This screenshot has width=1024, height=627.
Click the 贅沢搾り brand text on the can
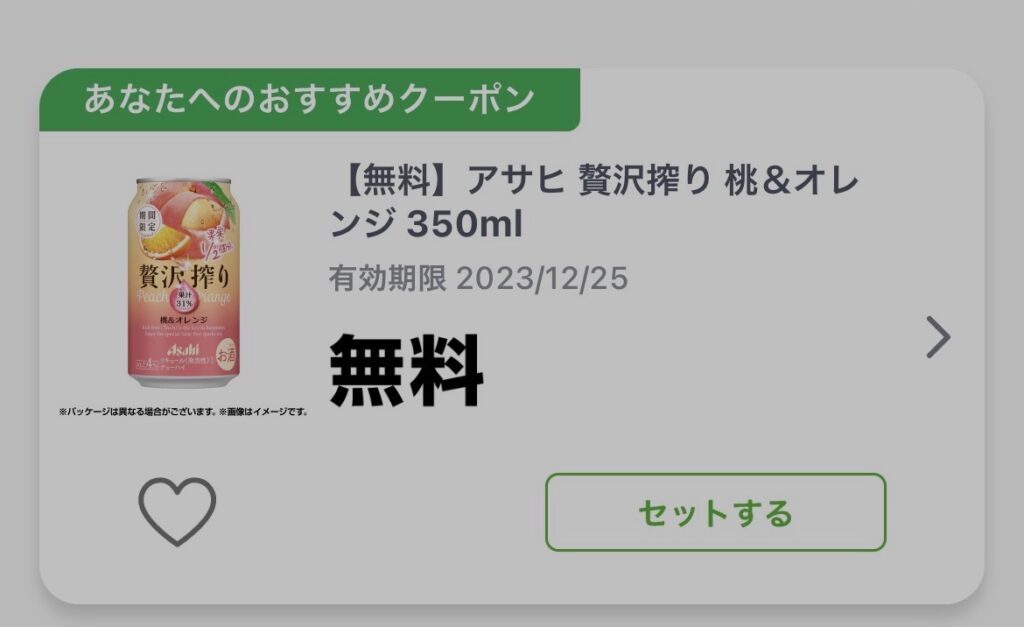coord(184,276)
